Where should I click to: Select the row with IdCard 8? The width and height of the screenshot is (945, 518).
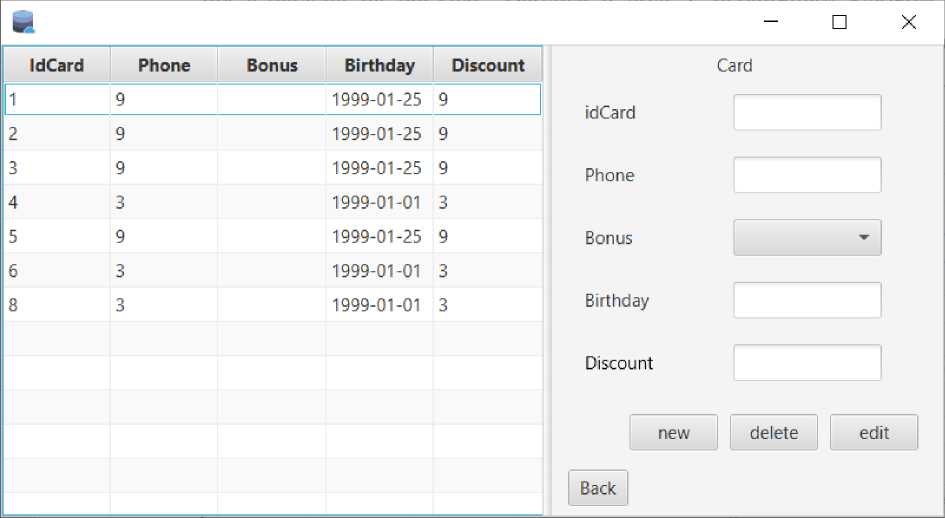270,305
